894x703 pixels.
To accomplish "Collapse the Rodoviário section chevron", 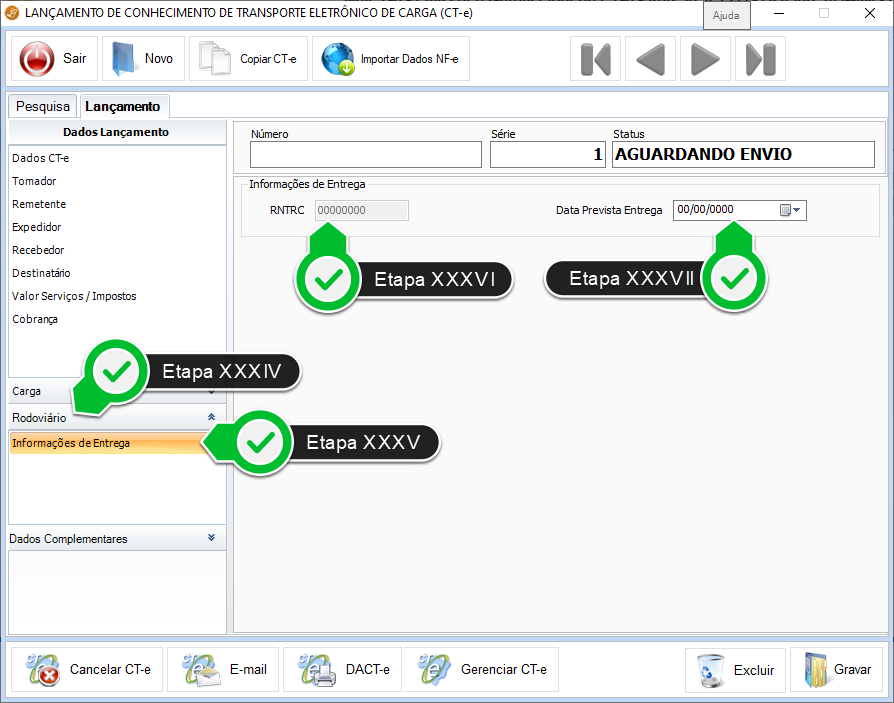I will (212, 417).
